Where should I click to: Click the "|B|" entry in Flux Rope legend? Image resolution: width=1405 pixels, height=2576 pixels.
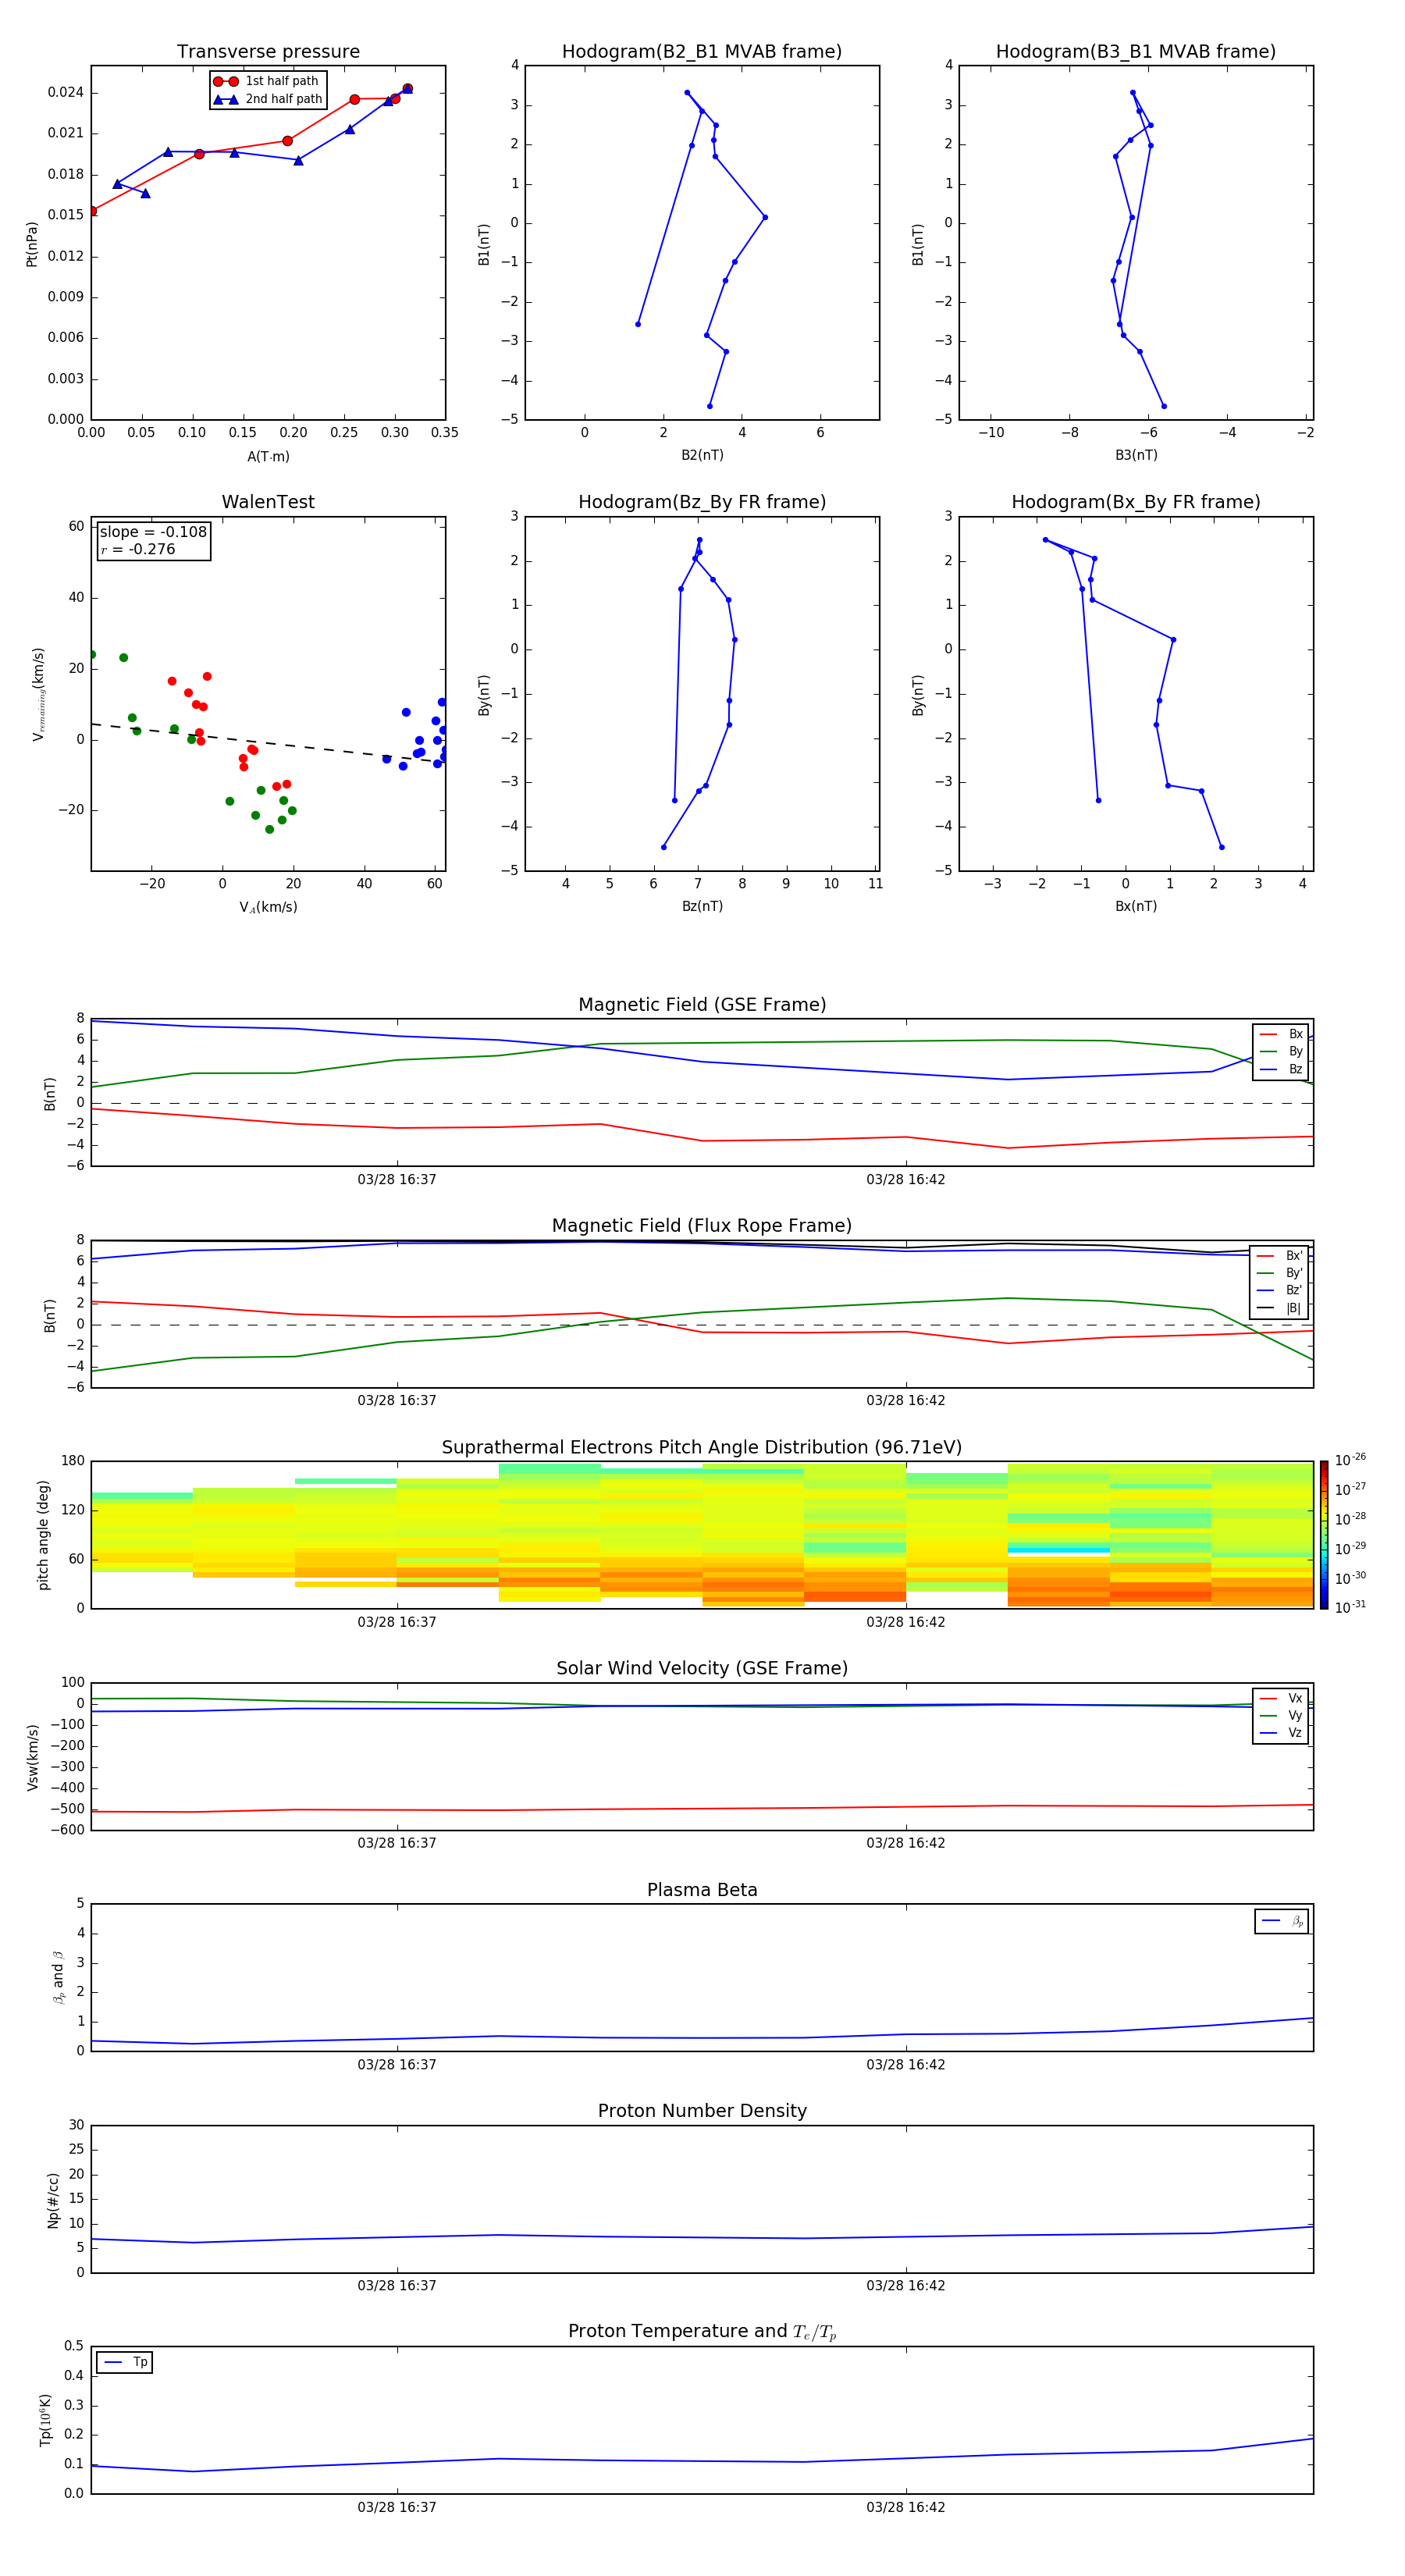(x=1280, y=1308)
